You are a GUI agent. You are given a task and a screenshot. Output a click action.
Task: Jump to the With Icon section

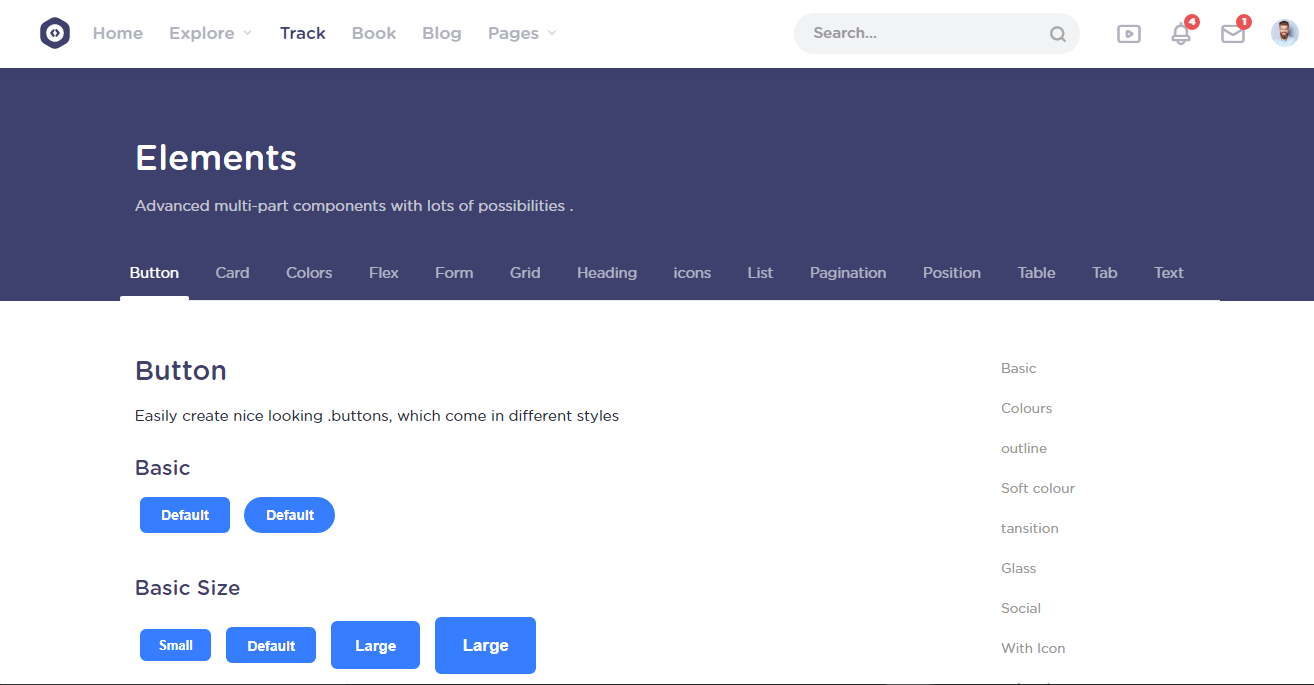(1032, 648)
